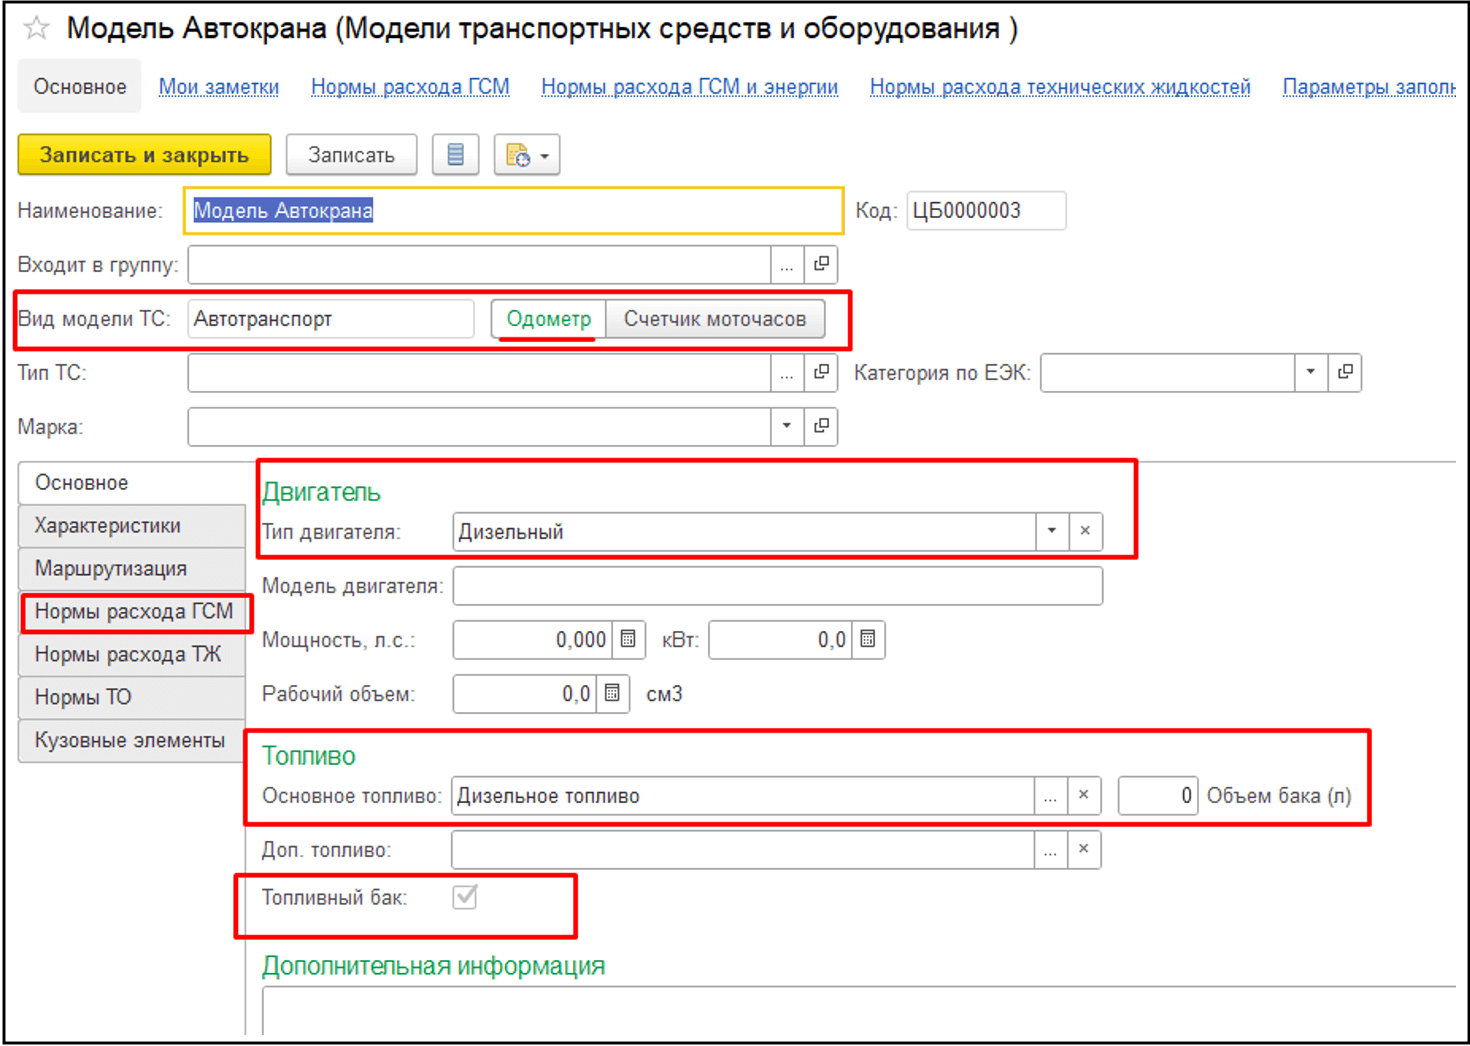
Task: Click the list/report icon in toolbar
Action: point(455,155)
